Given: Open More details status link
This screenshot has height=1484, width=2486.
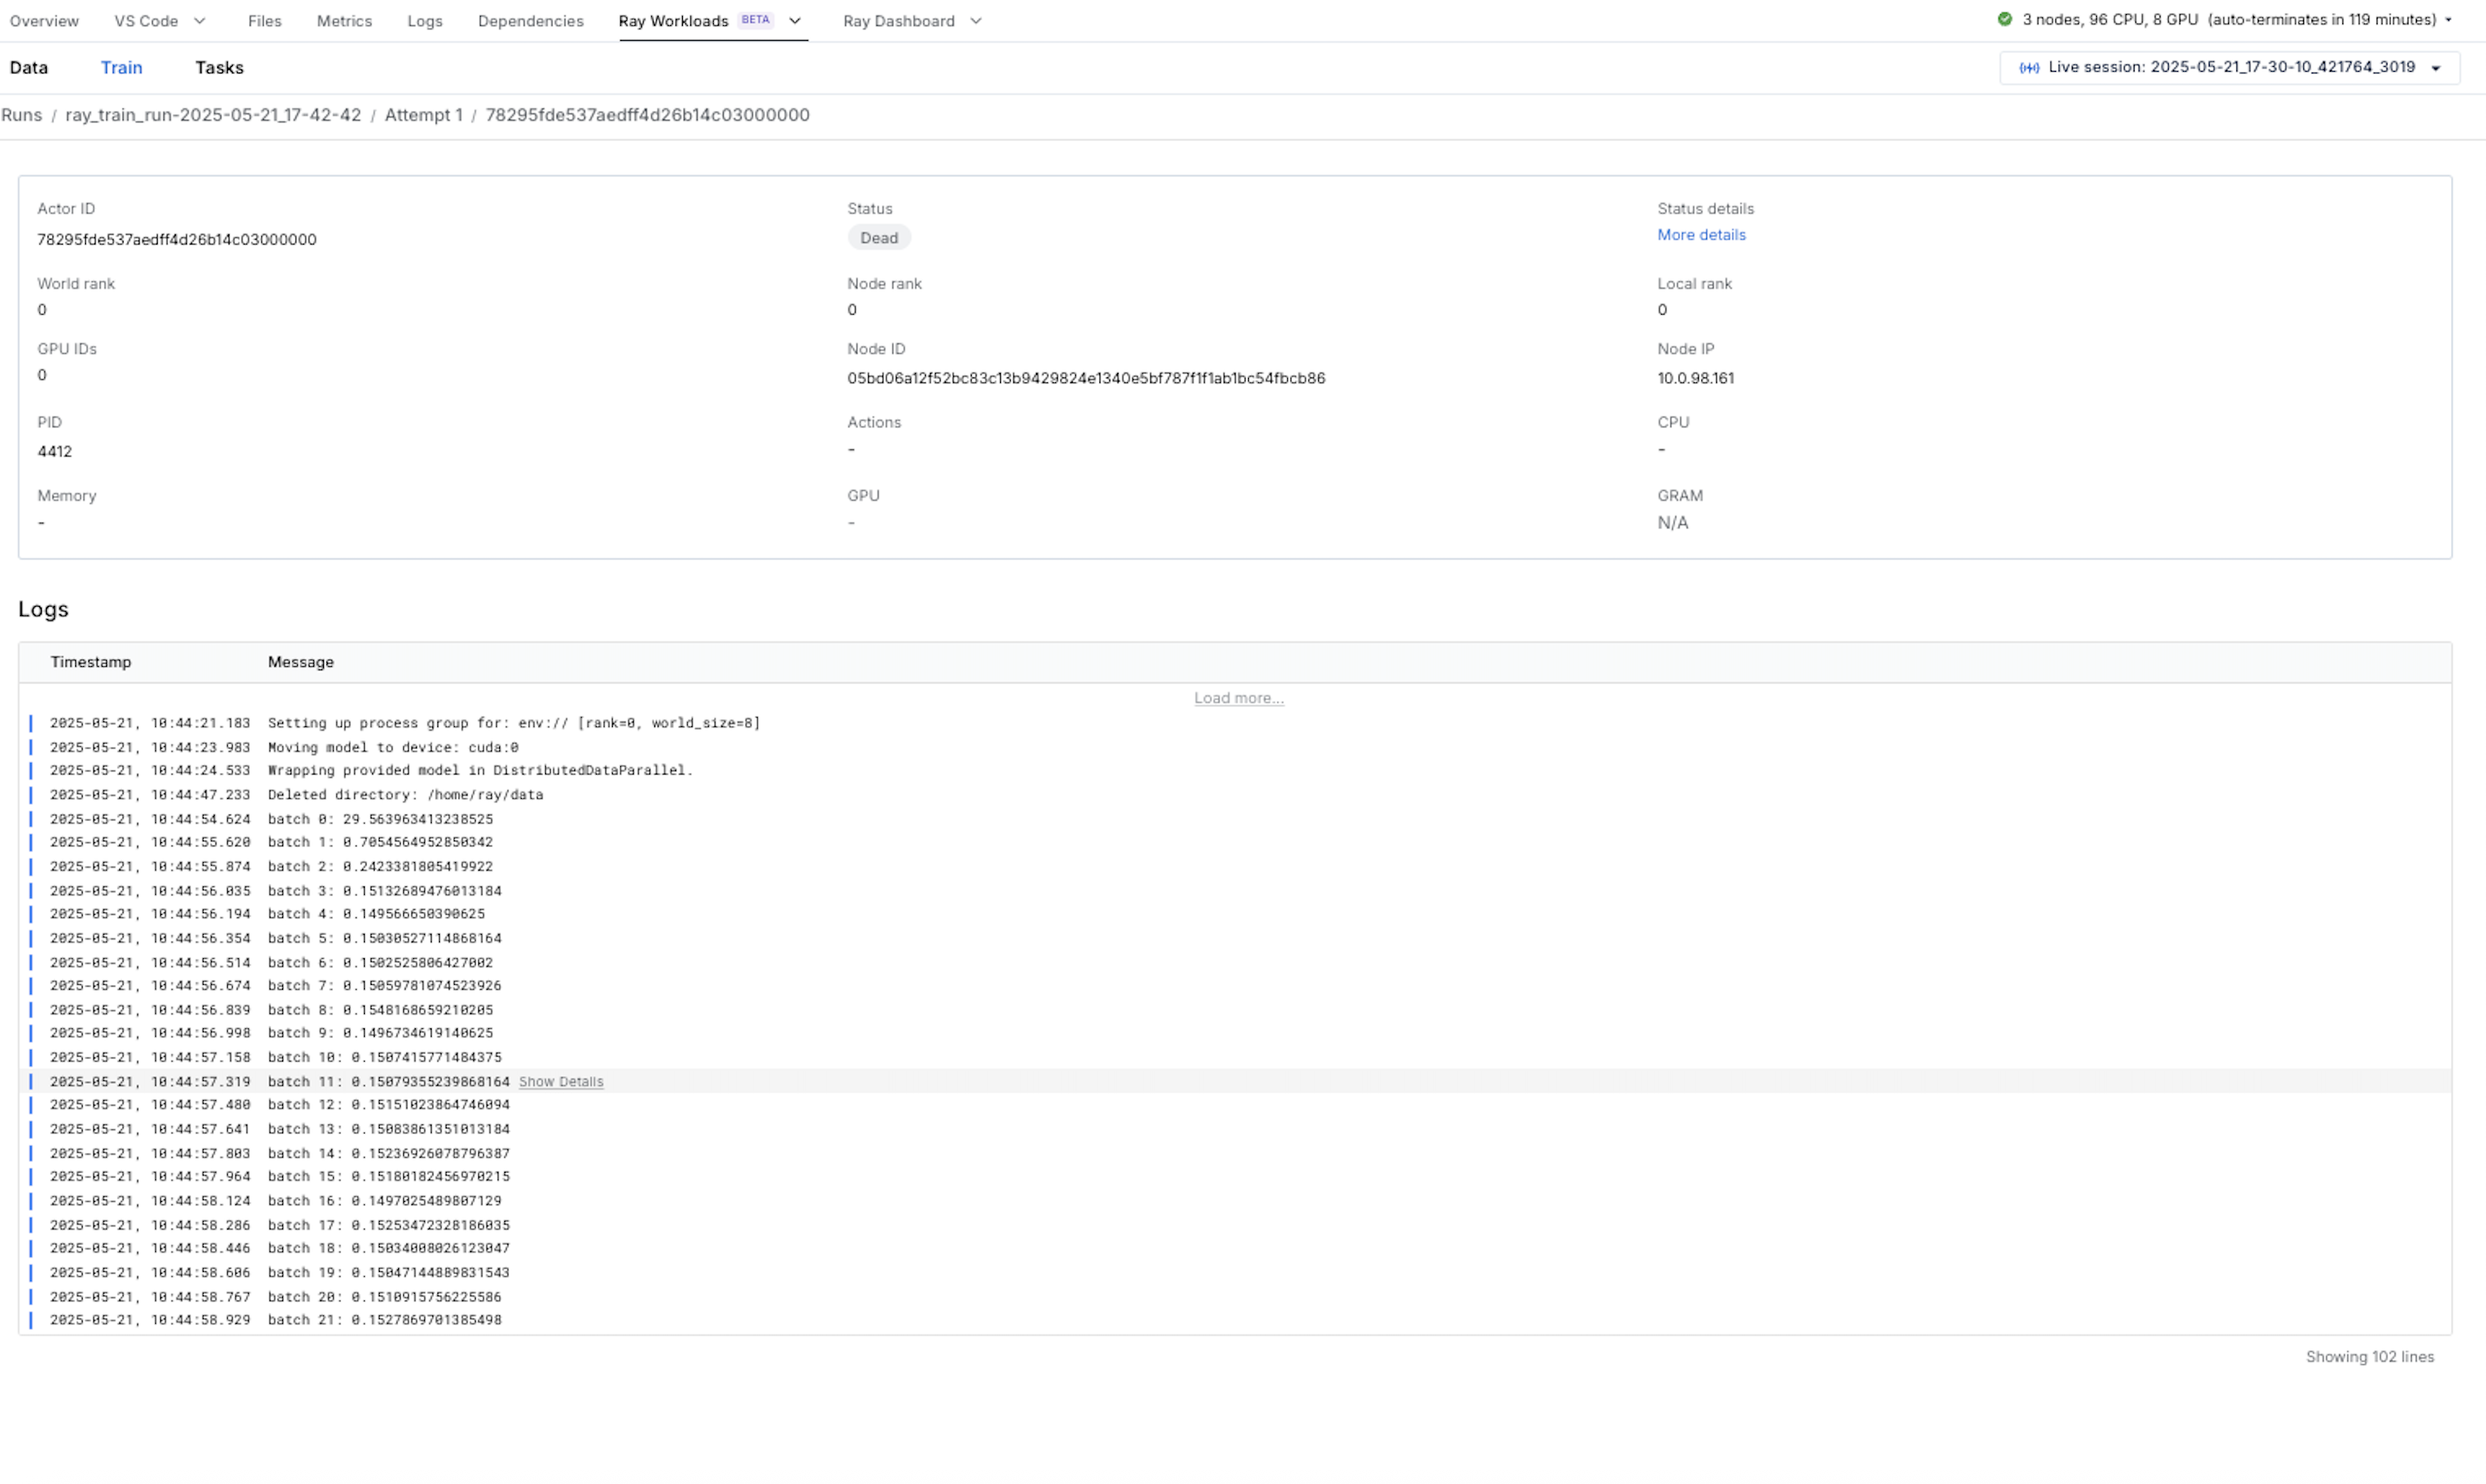Looking at the screenshot, I should 1701,235.
